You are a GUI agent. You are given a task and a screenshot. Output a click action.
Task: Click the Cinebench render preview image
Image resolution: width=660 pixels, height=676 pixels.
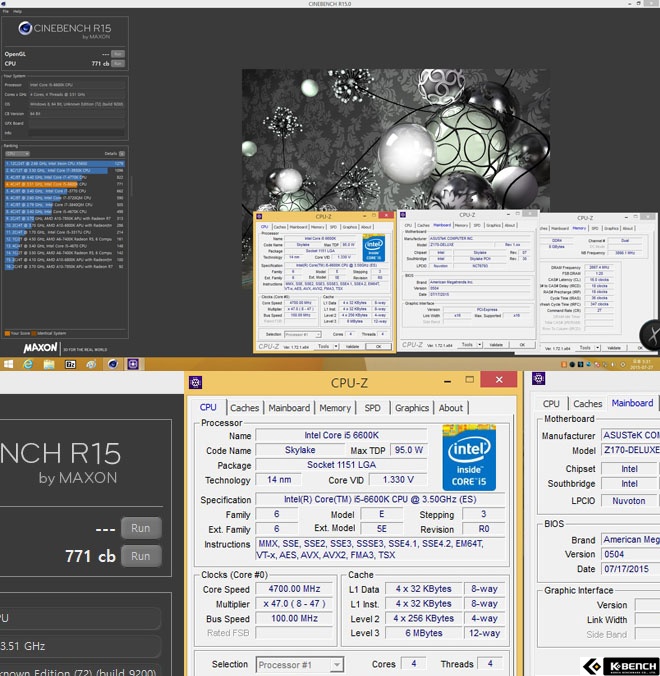(395, 140)
